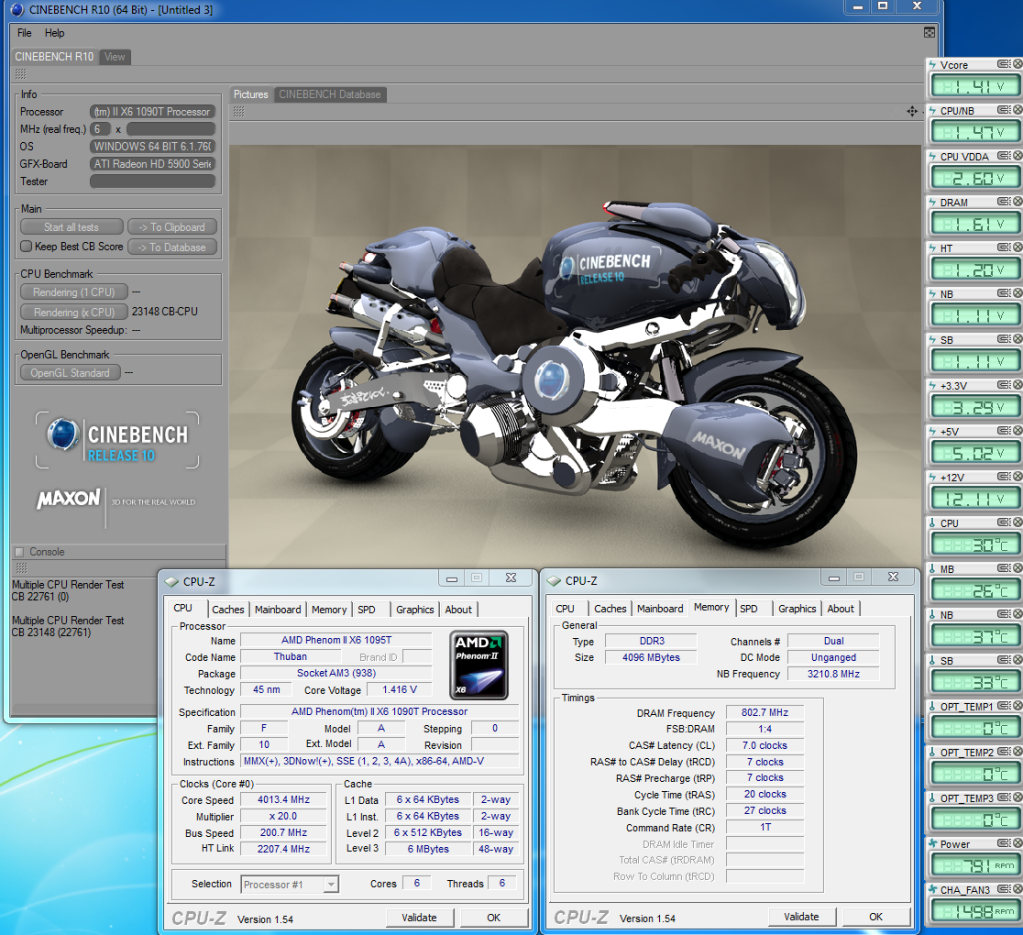Run the Rendering (1 CPU) benchmark

[x=74, y=292]
